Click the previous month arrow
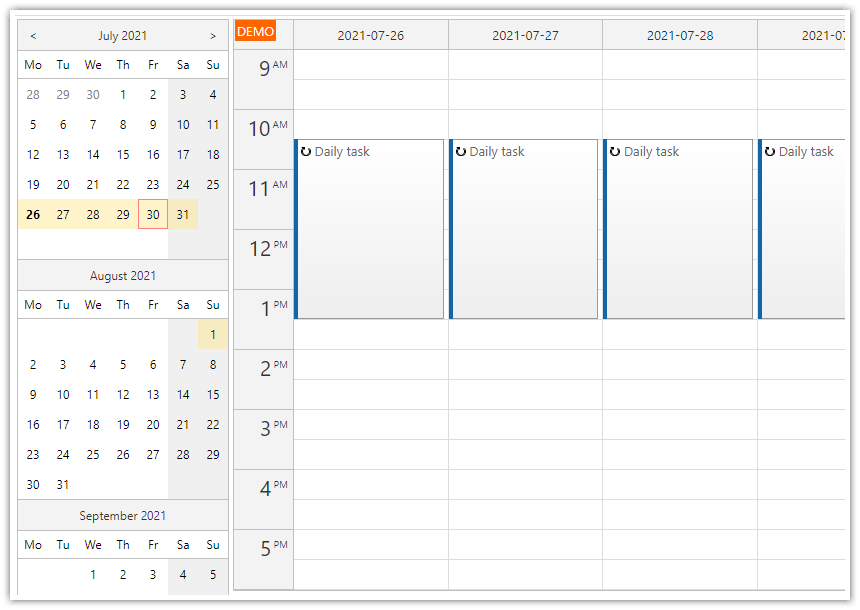This screenshot has width=860, height=610. [x=33, y=36]
